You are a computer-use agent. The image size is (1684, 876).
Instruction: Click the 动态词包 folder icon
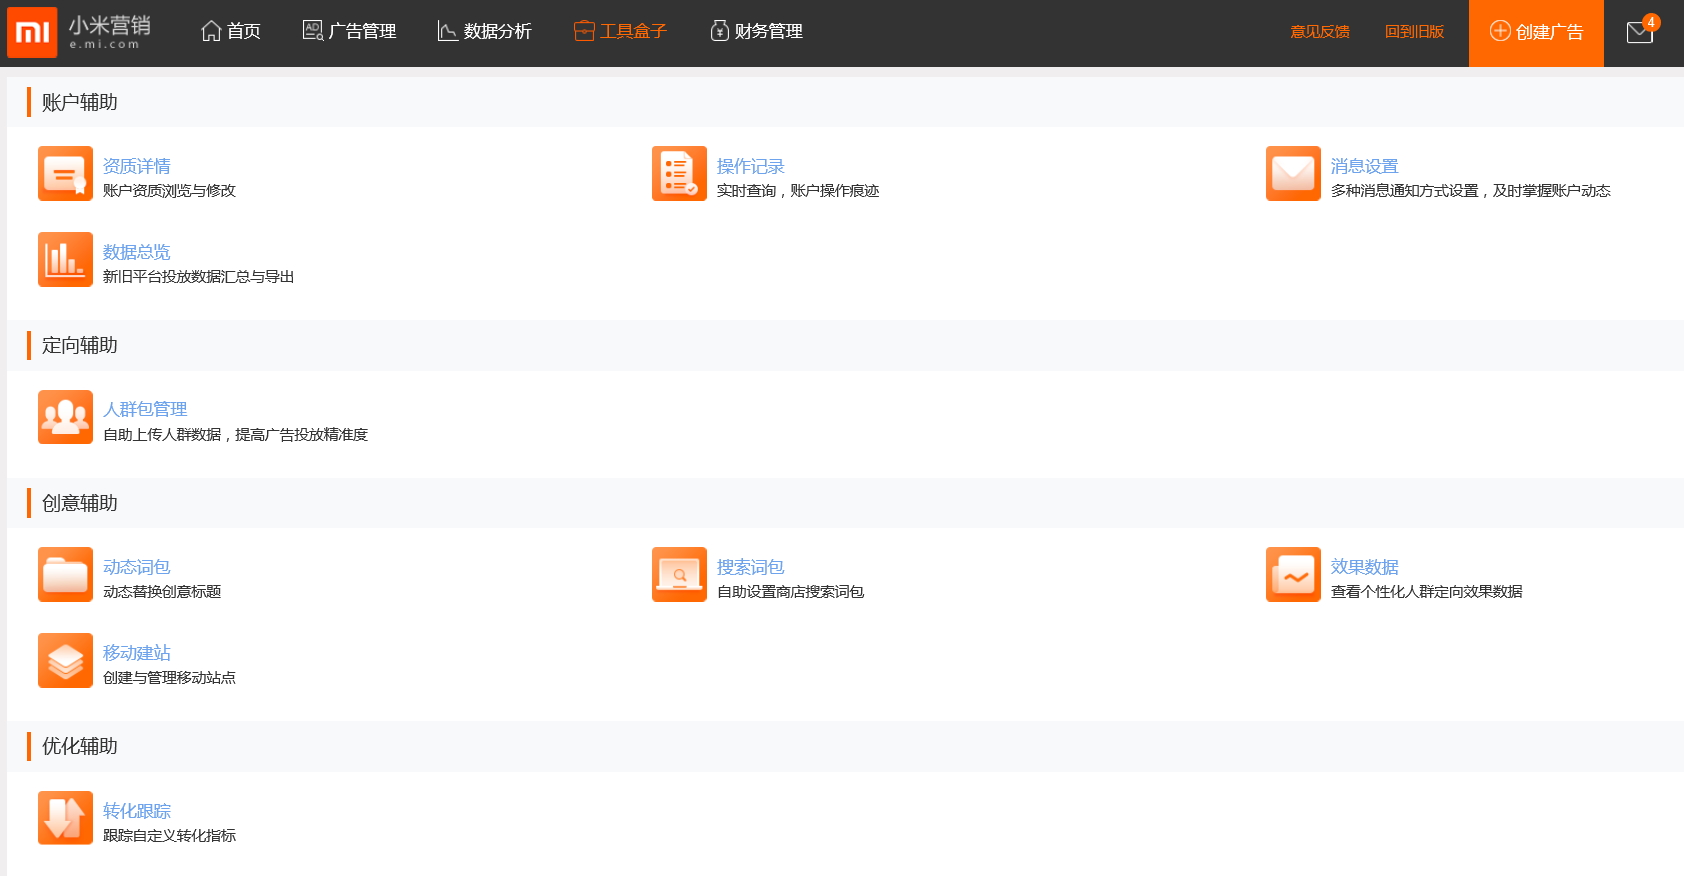pyautogui.click(x=65, y=575)
